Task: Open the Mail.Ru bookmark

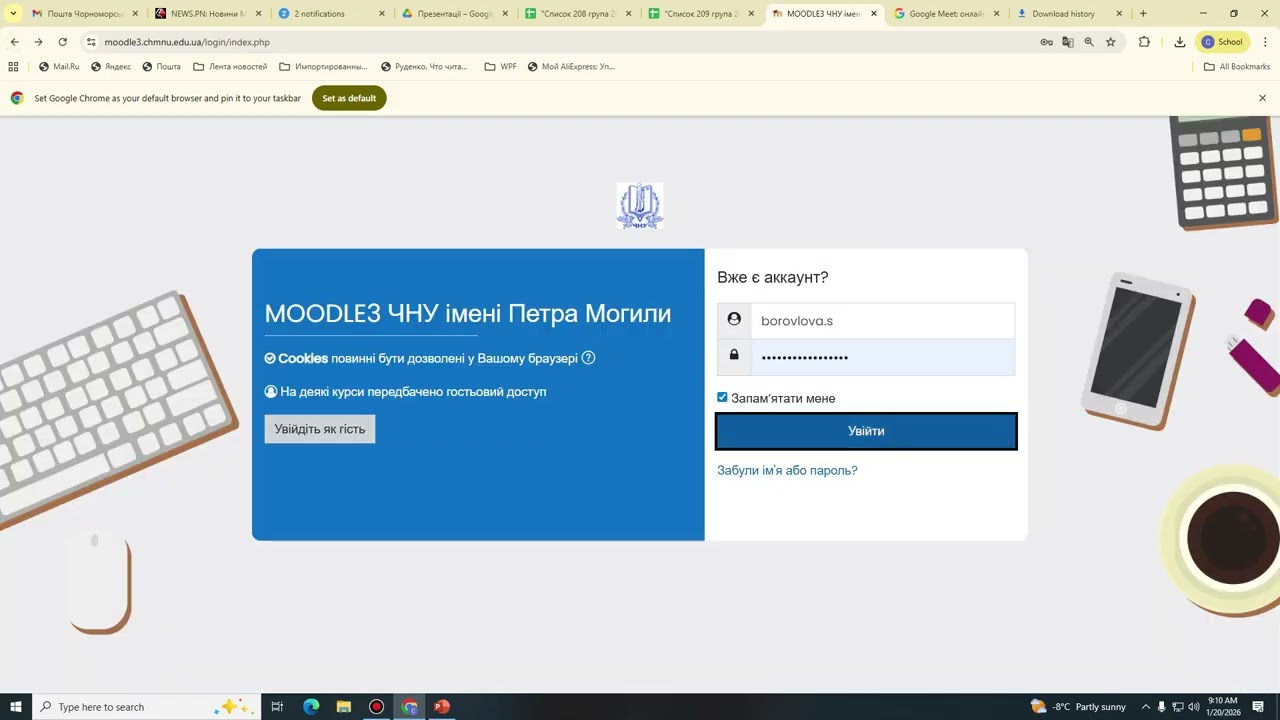Action: click(x=59, y=67)
